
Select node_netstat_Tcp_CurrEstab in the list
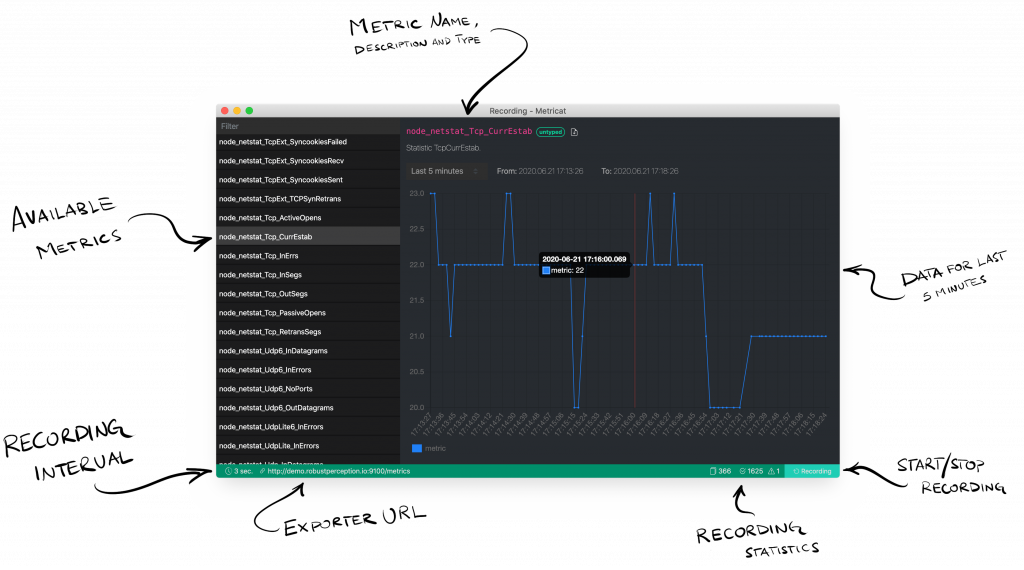point(308,236)
